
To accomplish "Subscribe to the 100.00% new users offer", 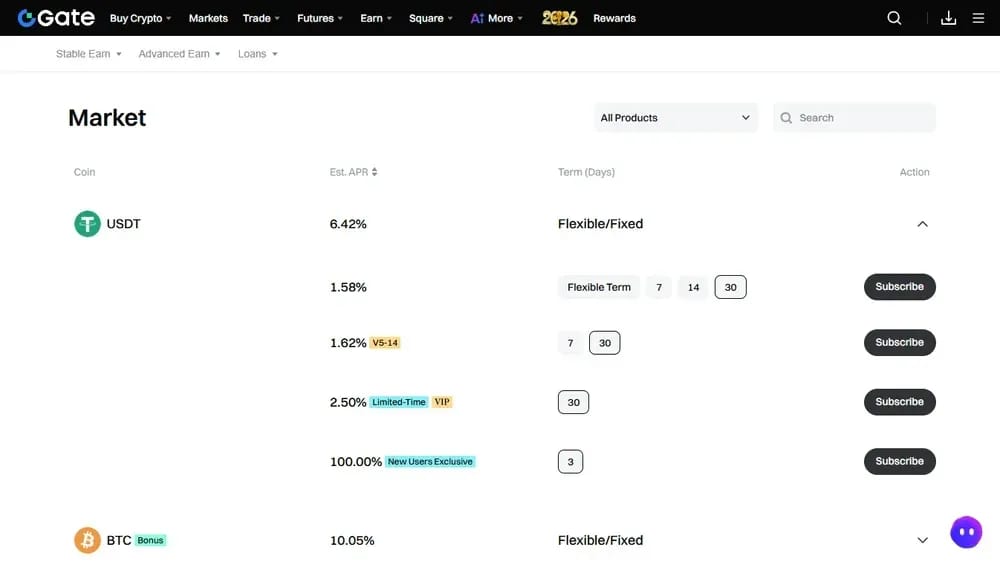I will coord(899,461).
